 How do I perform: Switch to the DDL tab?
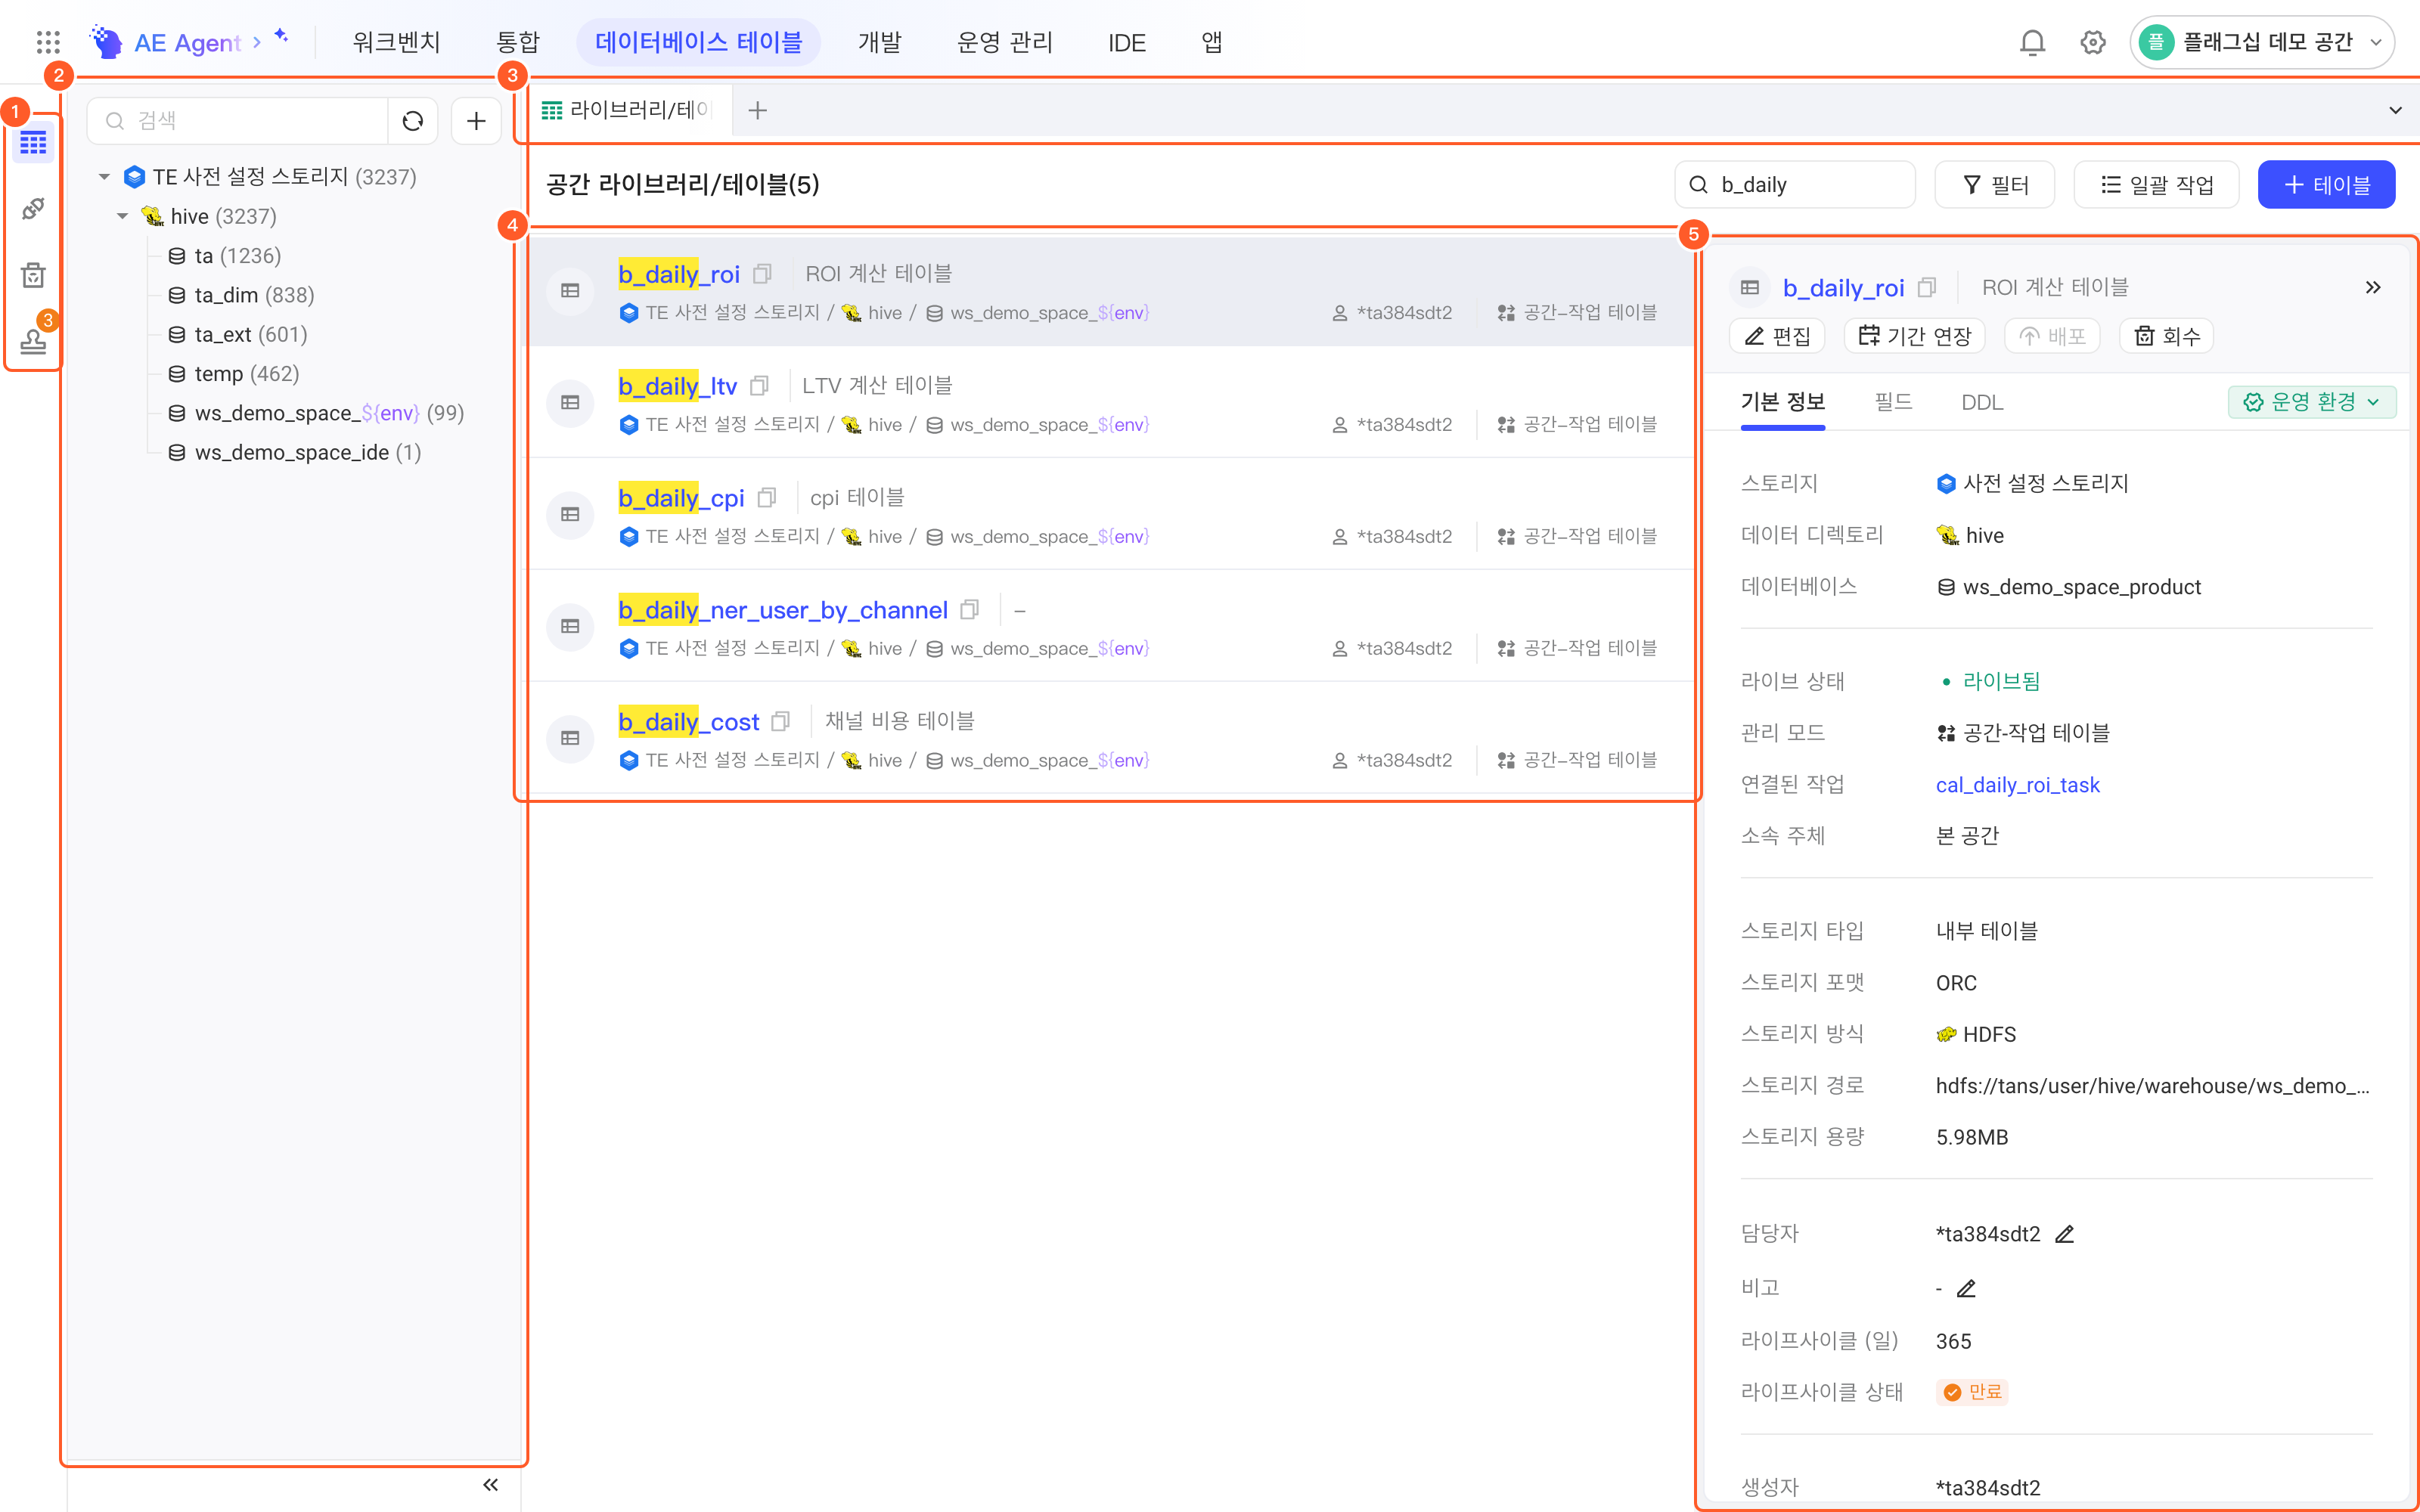coord(1982,402)
